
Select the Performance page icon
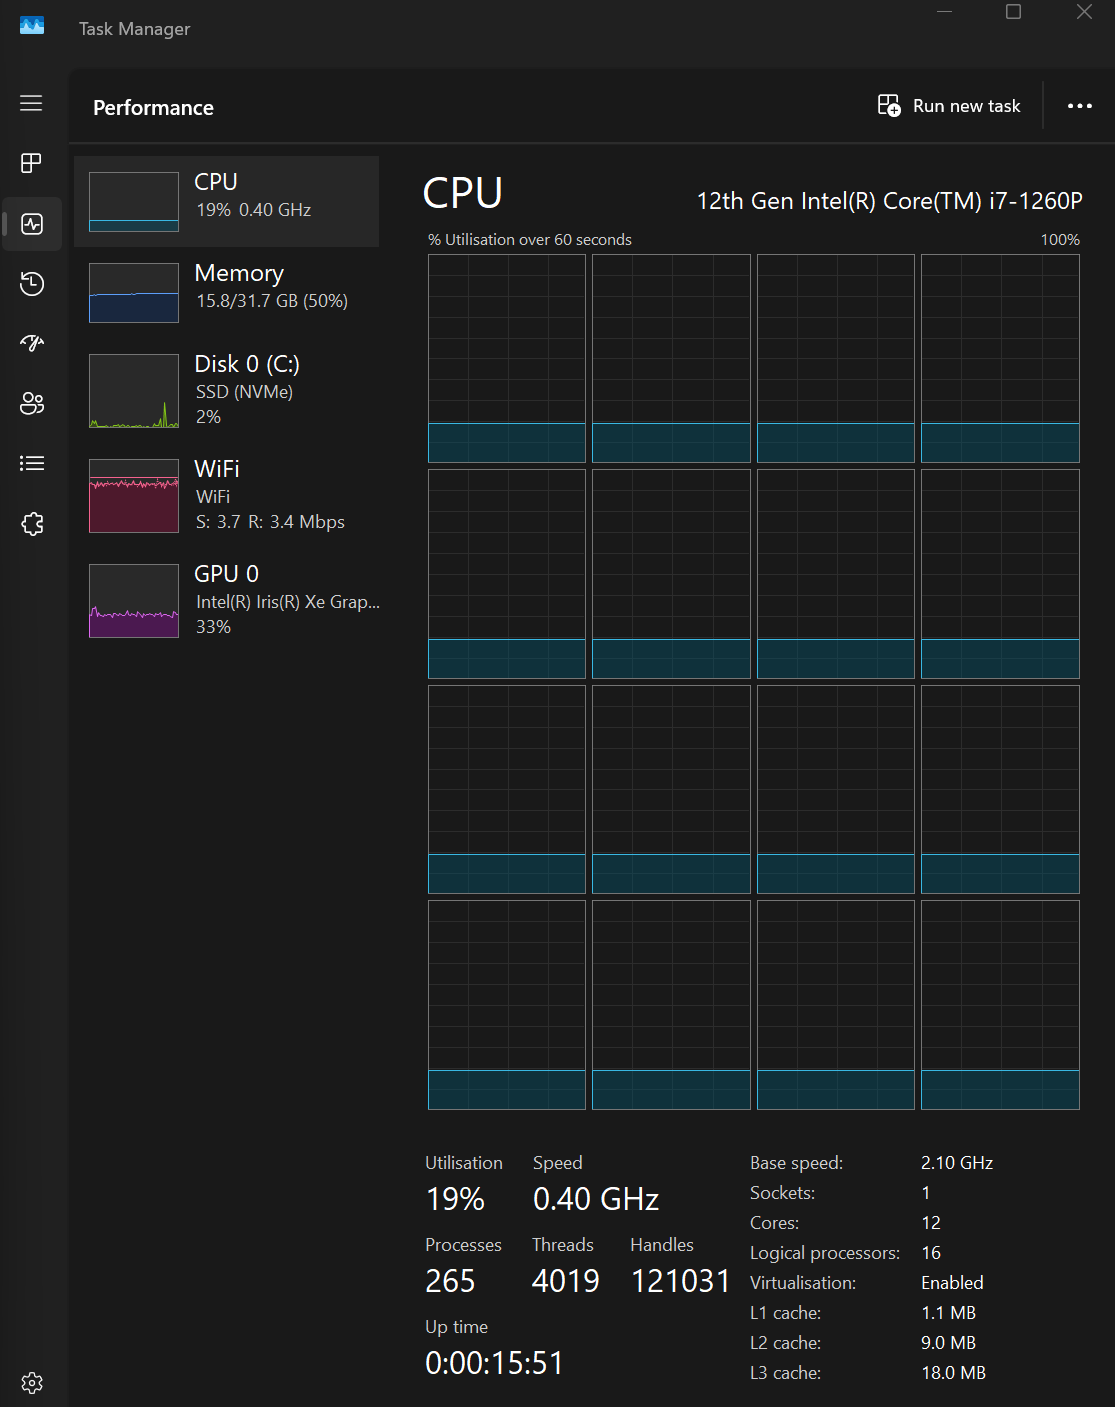pos(32,223)
